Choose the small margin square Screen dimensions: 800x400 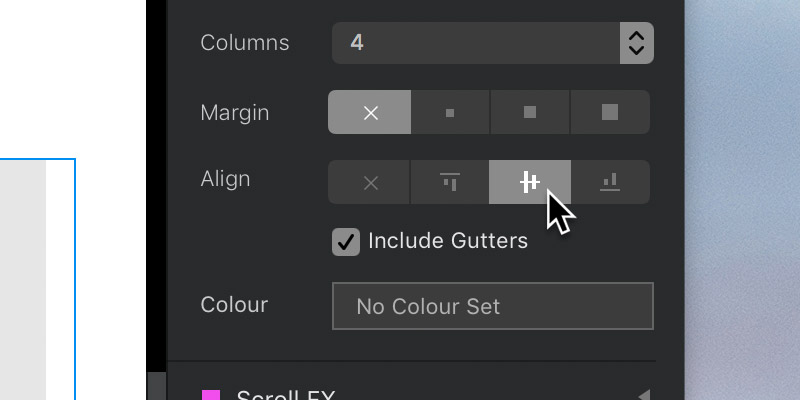tap(450, 112)
